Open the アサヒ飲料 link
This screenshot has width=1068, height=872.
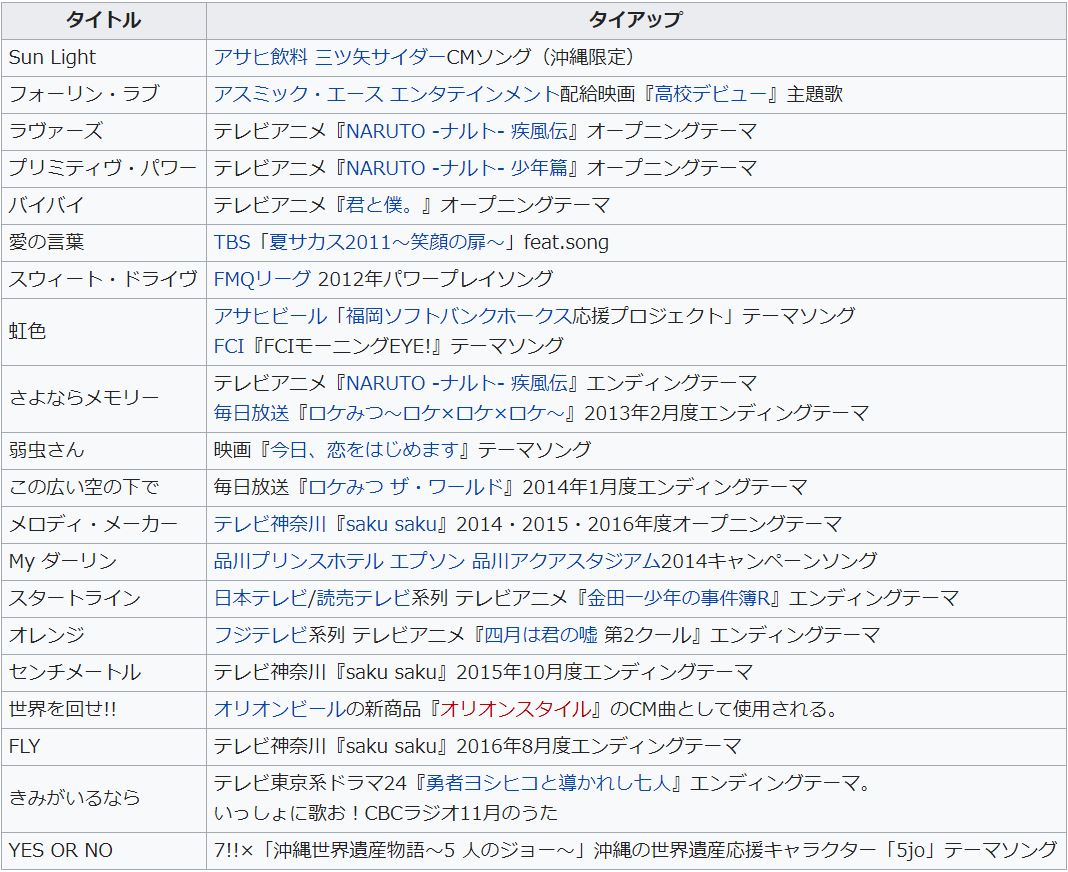click(261, 57)
